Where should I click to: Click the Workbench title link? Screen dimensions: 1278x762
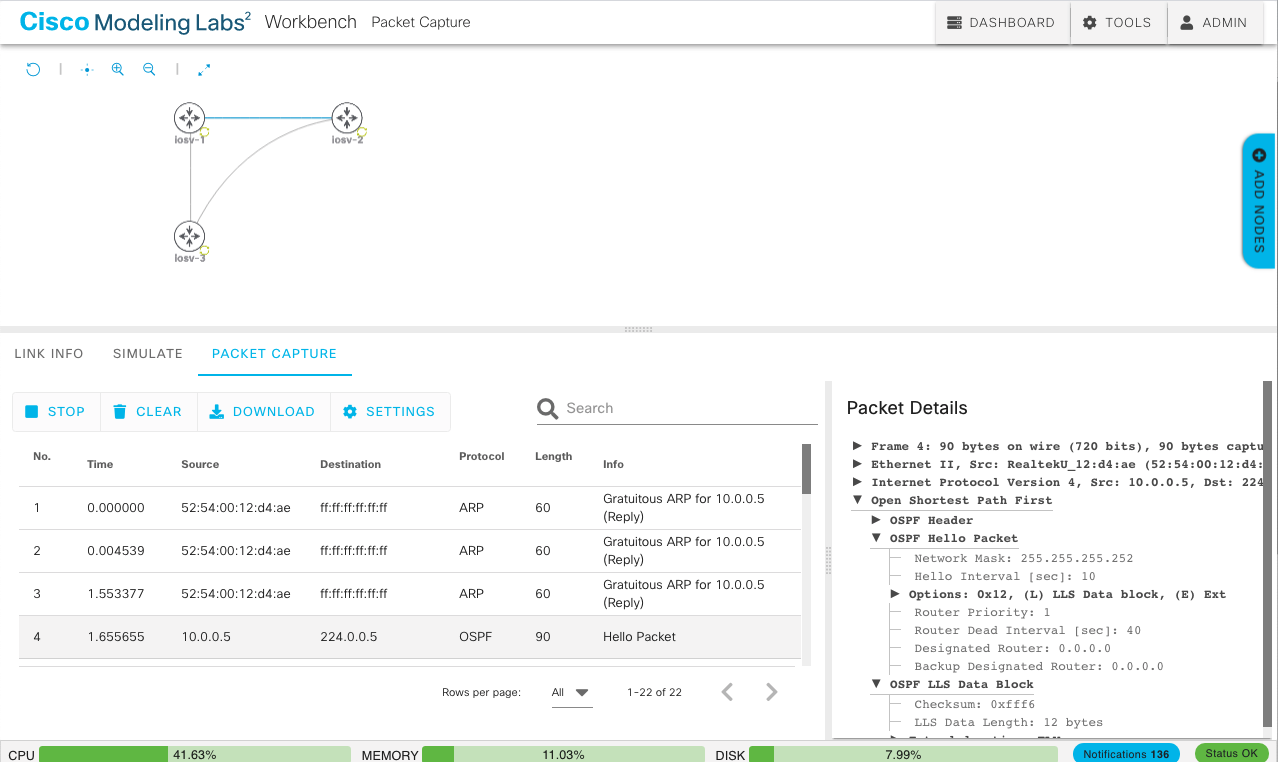(310, 22)
